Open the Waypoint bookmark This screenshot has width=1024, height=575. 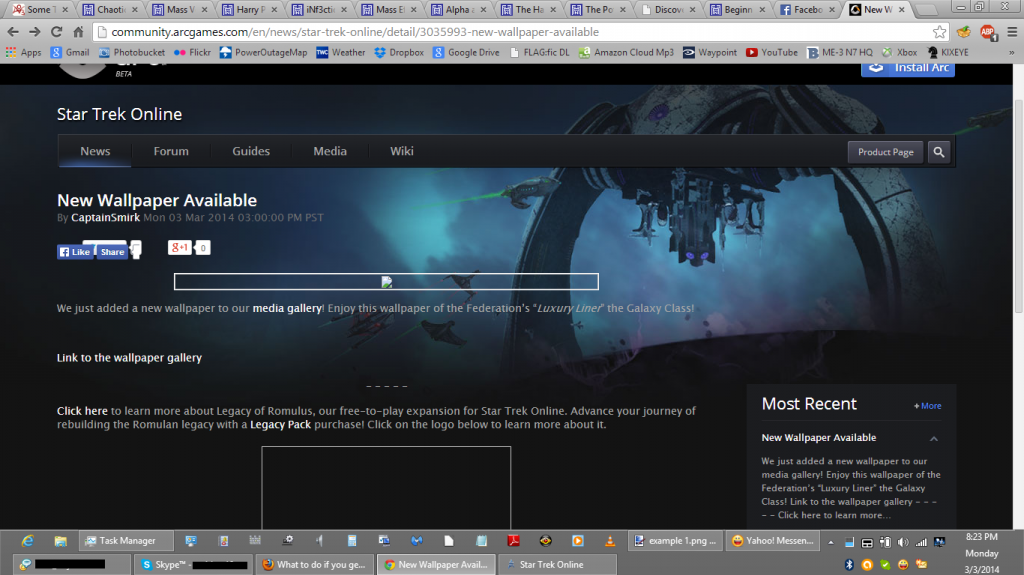[710, 52]
